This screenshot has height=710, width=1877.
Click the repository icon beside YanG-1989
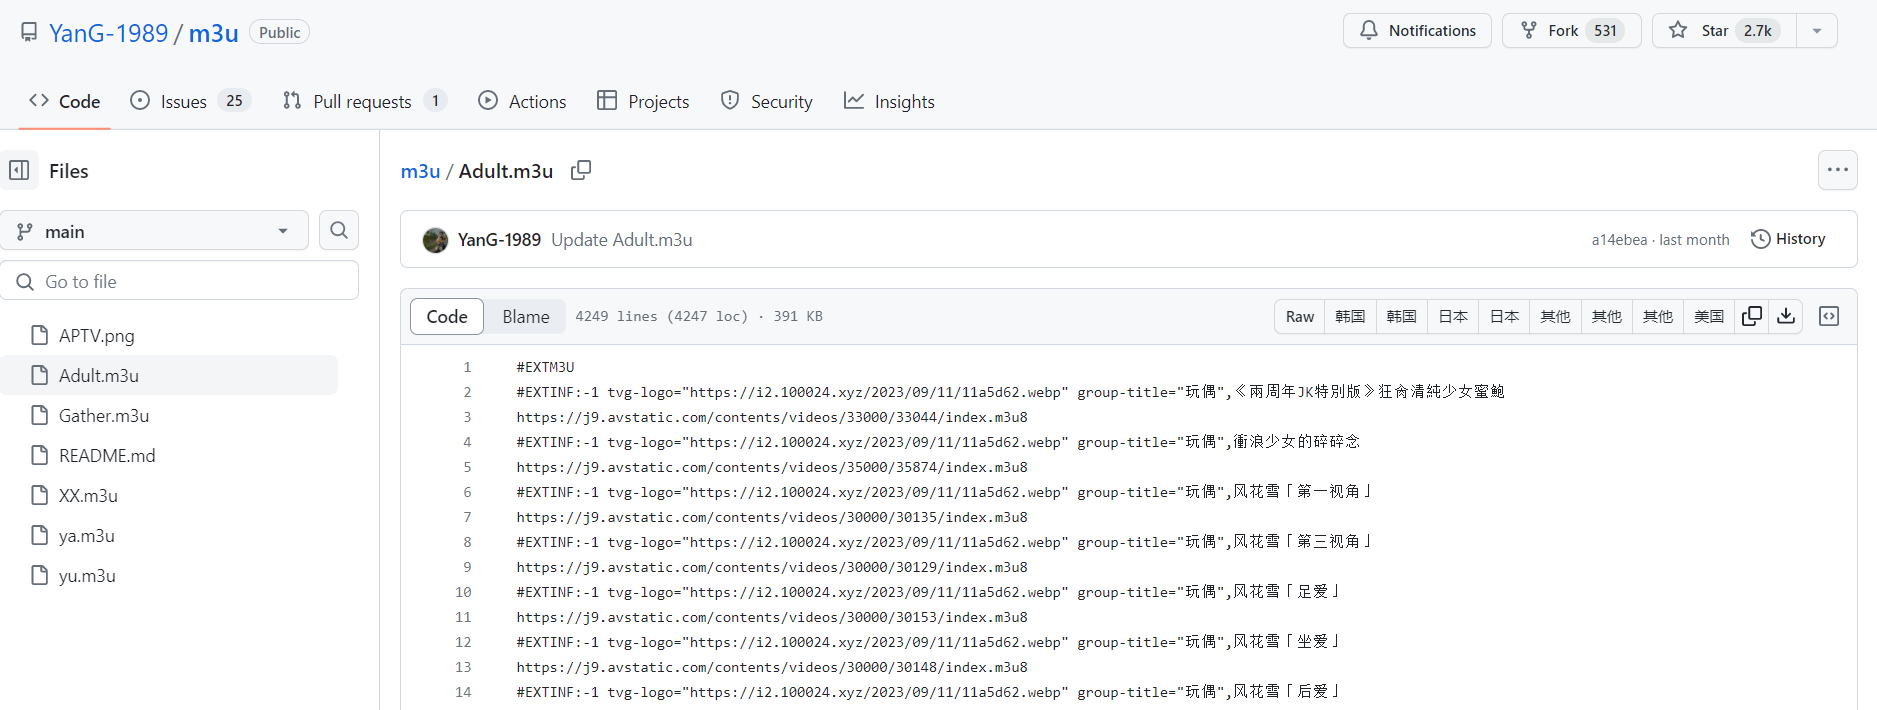click(29, 33)
